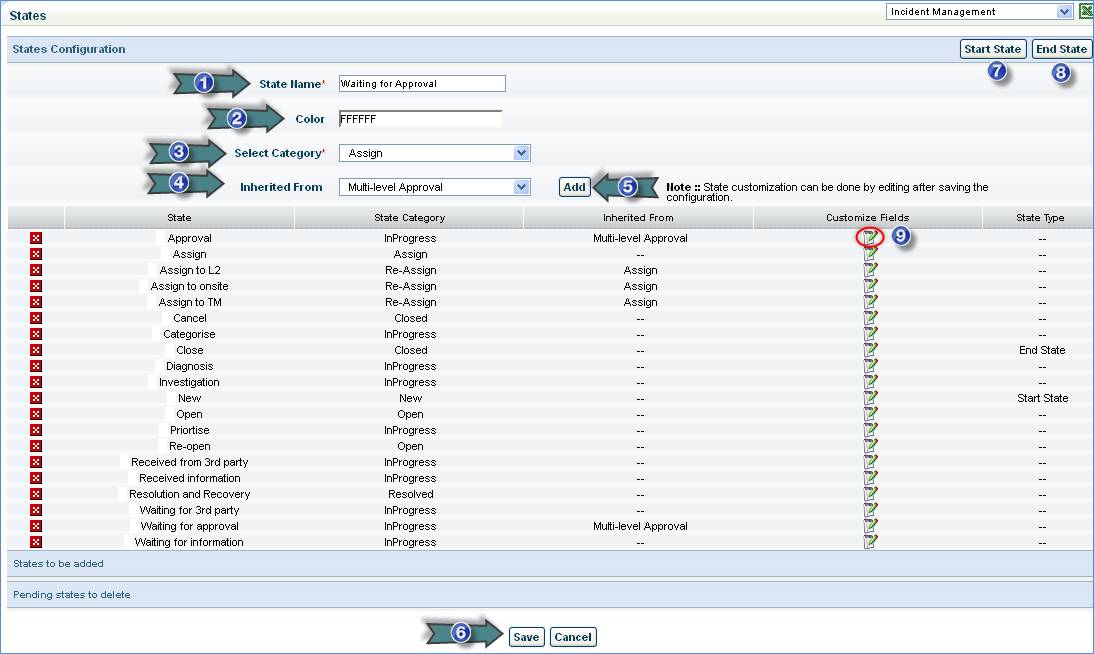Open customize fields for Approval state
The height and width of the screenshot is (654, 1094).
coord(870,238)
